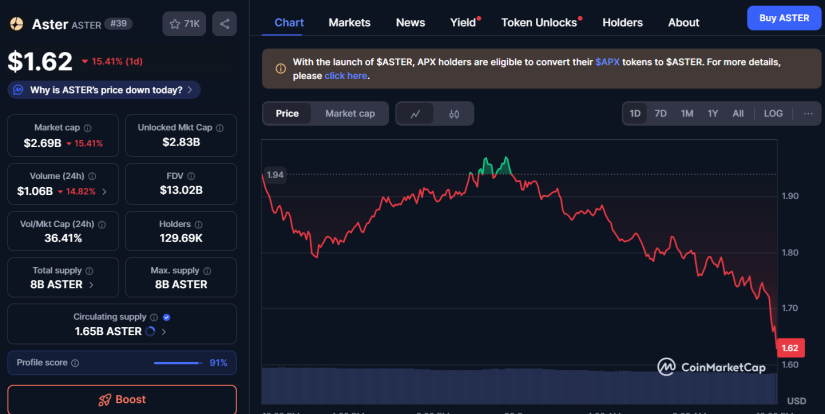Set chart range to 7D
The width and height of the screenshot is (825, 414).
pos(660,114)
